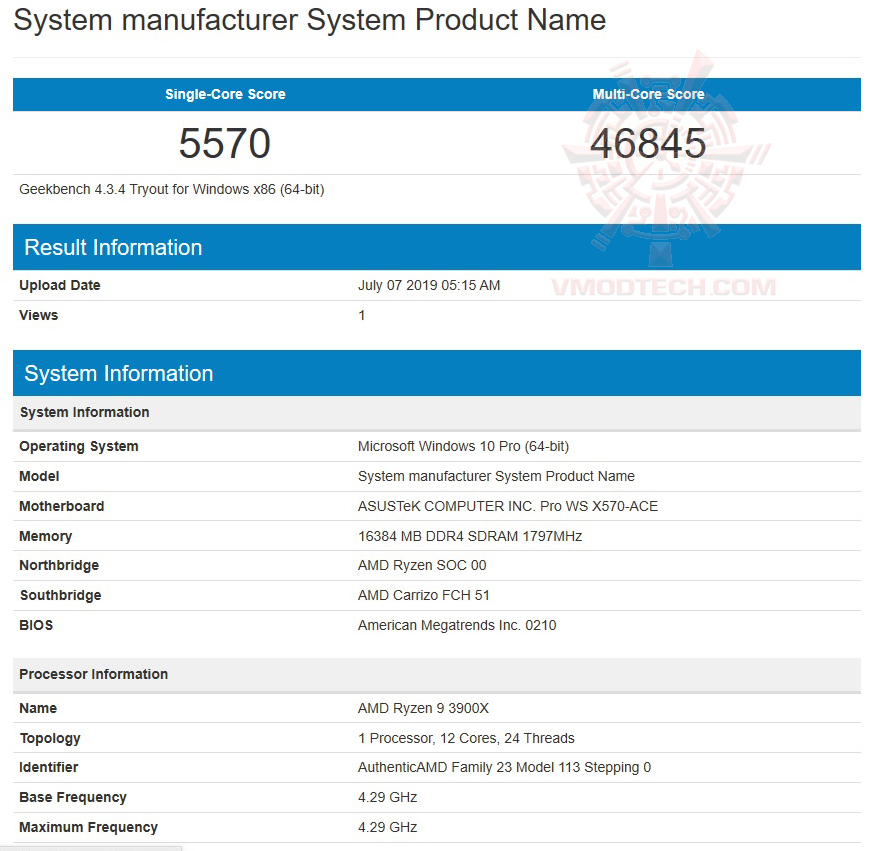Click the multi-core score value 46845
Image resolution: width=894 pixels, height=851 pixels.
pyautogui.click(x=648, y=143)
